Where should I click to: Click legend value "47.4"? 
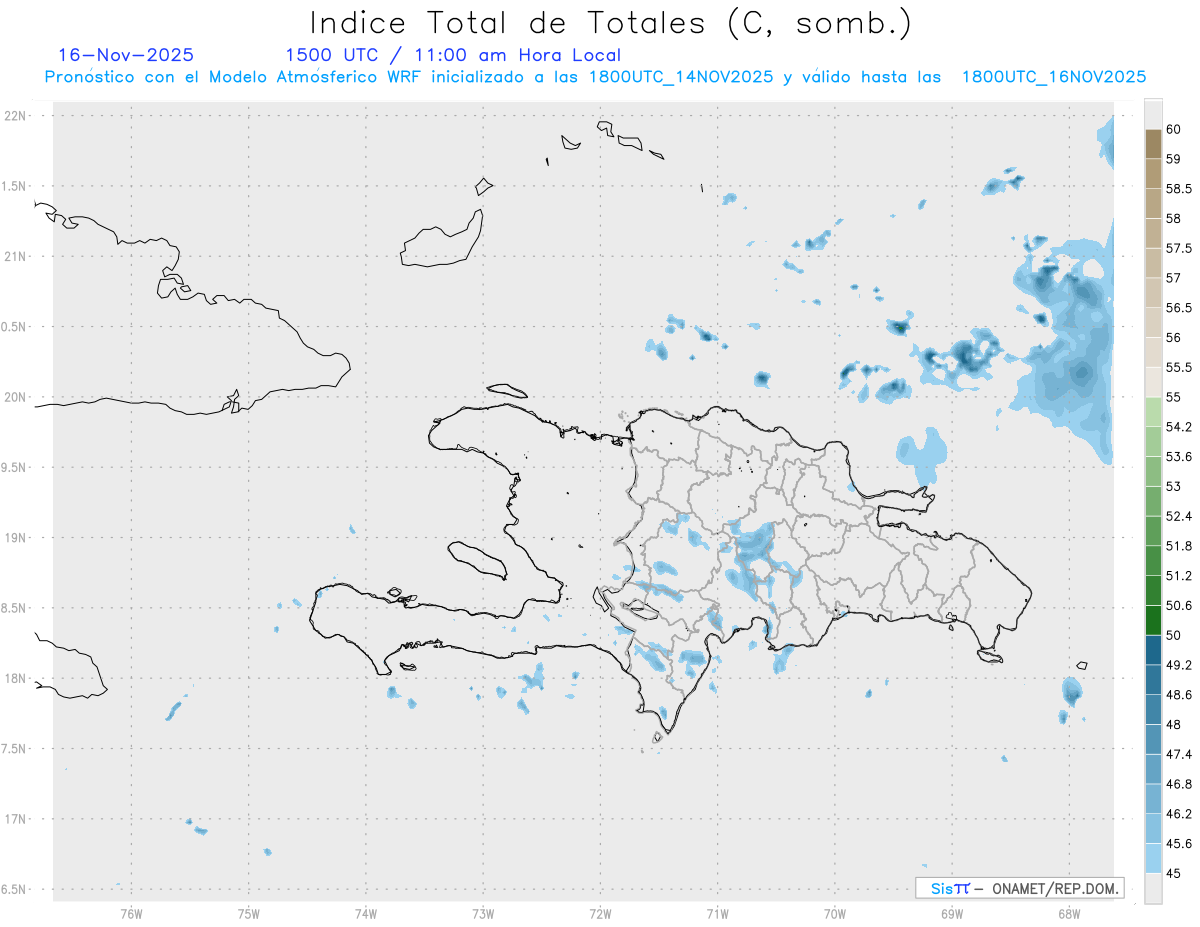coord(1179,754)
